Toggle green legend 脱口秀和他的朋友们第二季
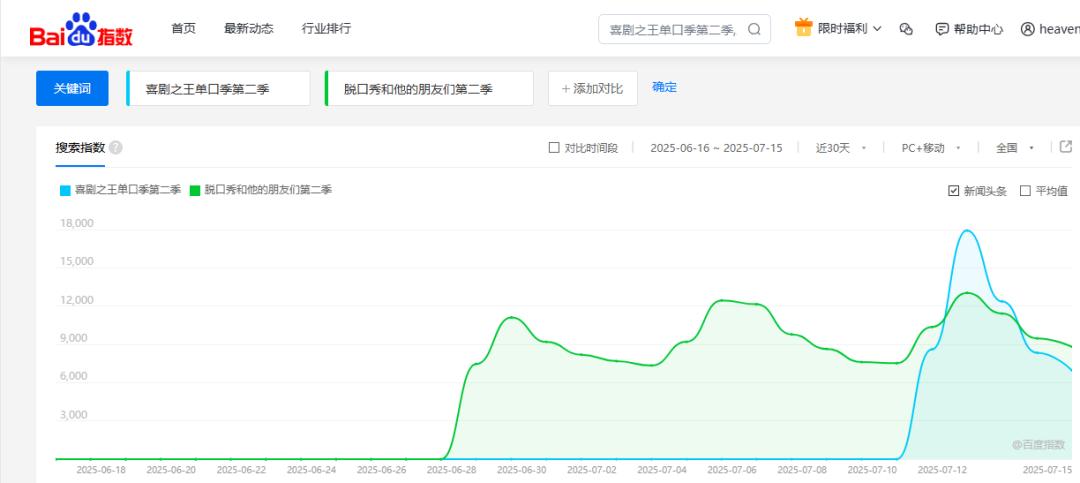Viewport: 1080px width, 483px height. point(260,190)
